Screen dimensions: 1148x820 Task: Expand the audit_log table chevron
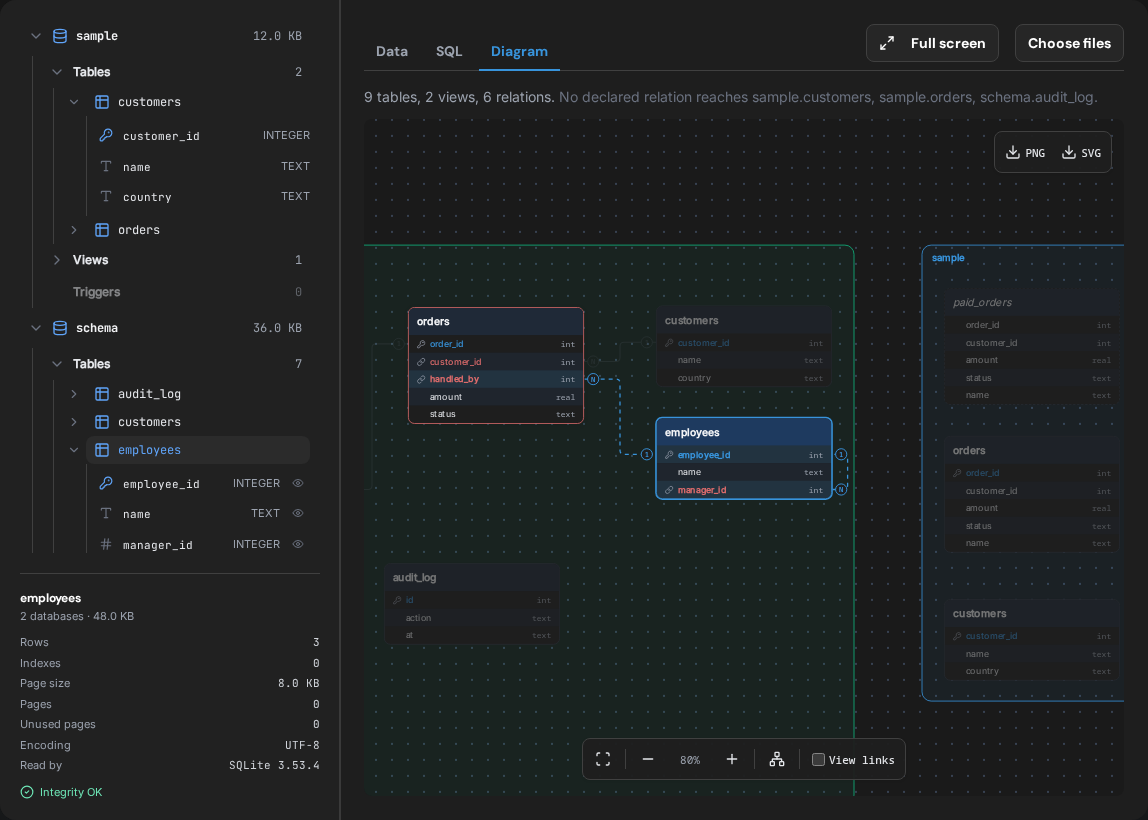pyautogui.click(x=74, y=394)
